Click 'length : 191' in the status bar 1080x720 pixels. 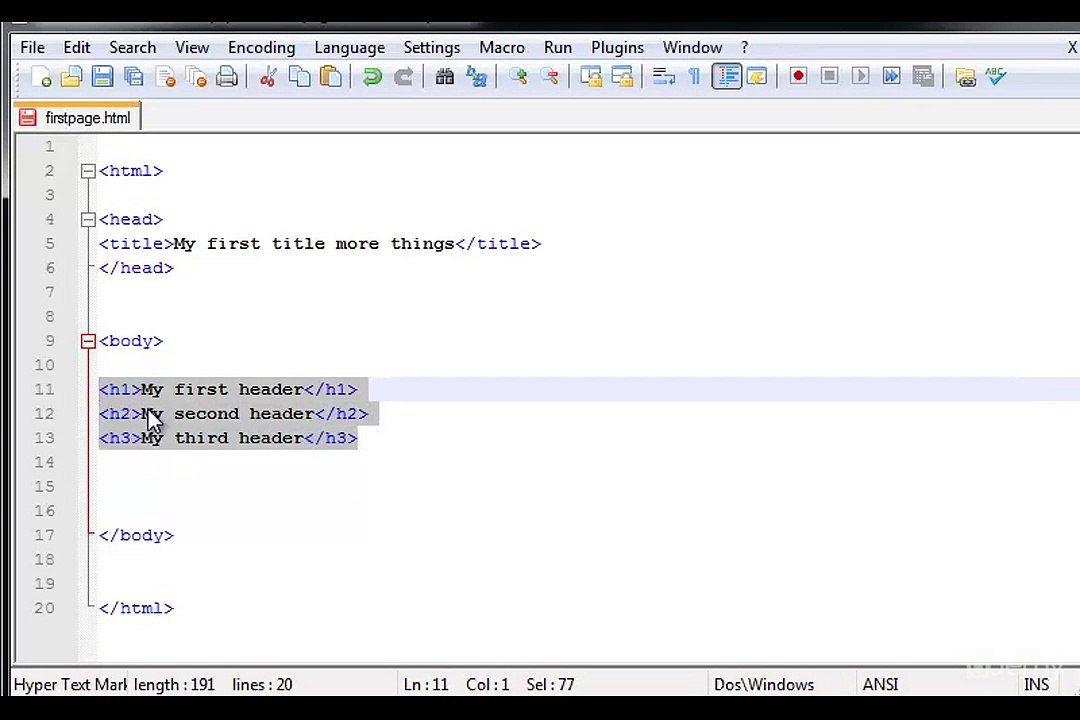174,684
